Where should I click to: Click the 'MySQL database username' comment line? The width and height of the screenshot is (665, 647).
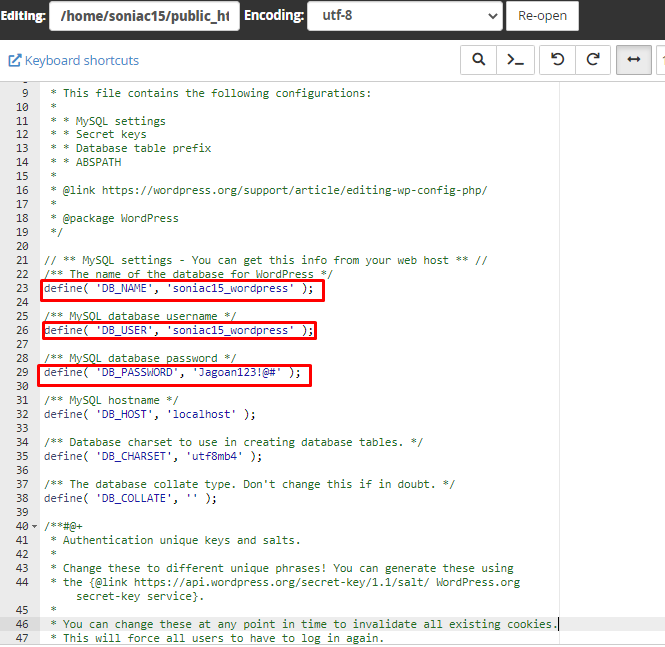(x=140, y=316)
